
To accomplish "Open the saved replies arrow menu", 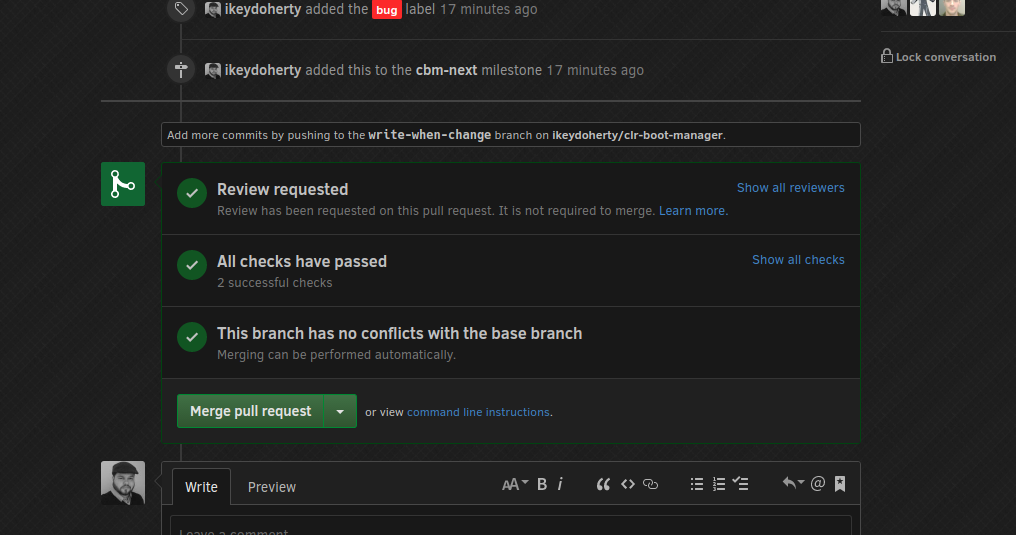I will pos(793,483).
